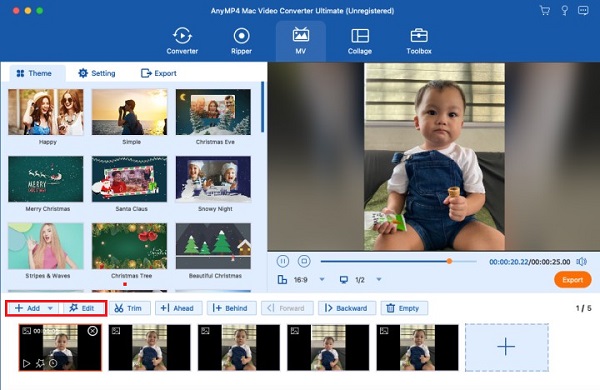Pause the video preview
The image size is (600, 390).
(x=283, y=261)
